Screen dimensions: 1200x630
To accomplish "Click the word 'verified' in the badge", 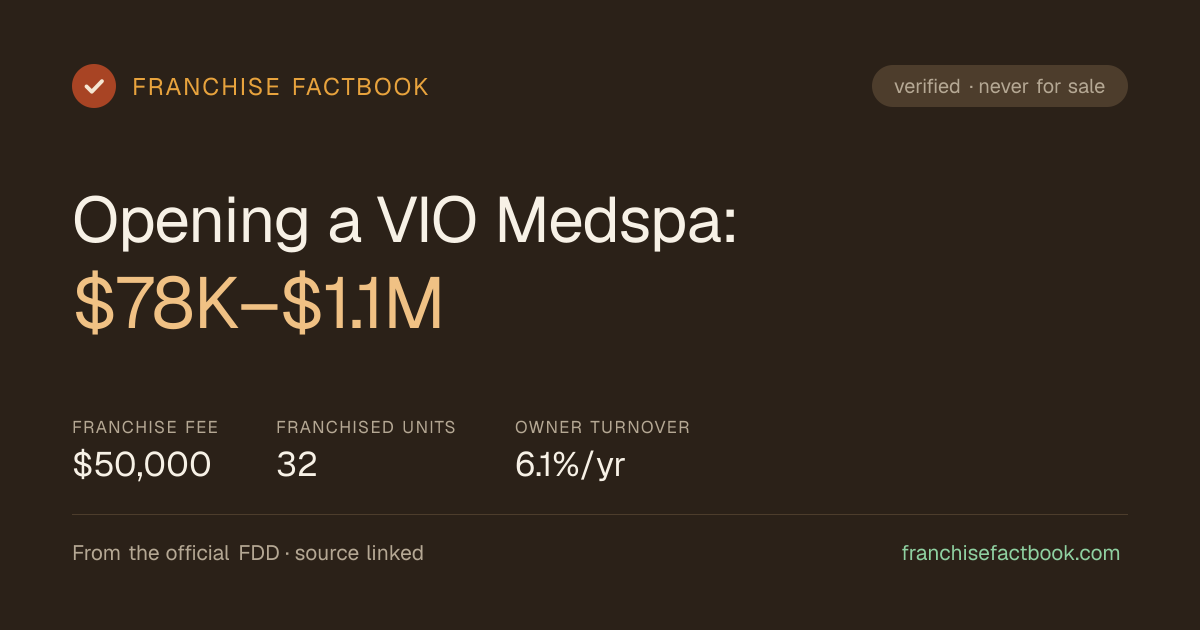I will (x=927, y=86).
